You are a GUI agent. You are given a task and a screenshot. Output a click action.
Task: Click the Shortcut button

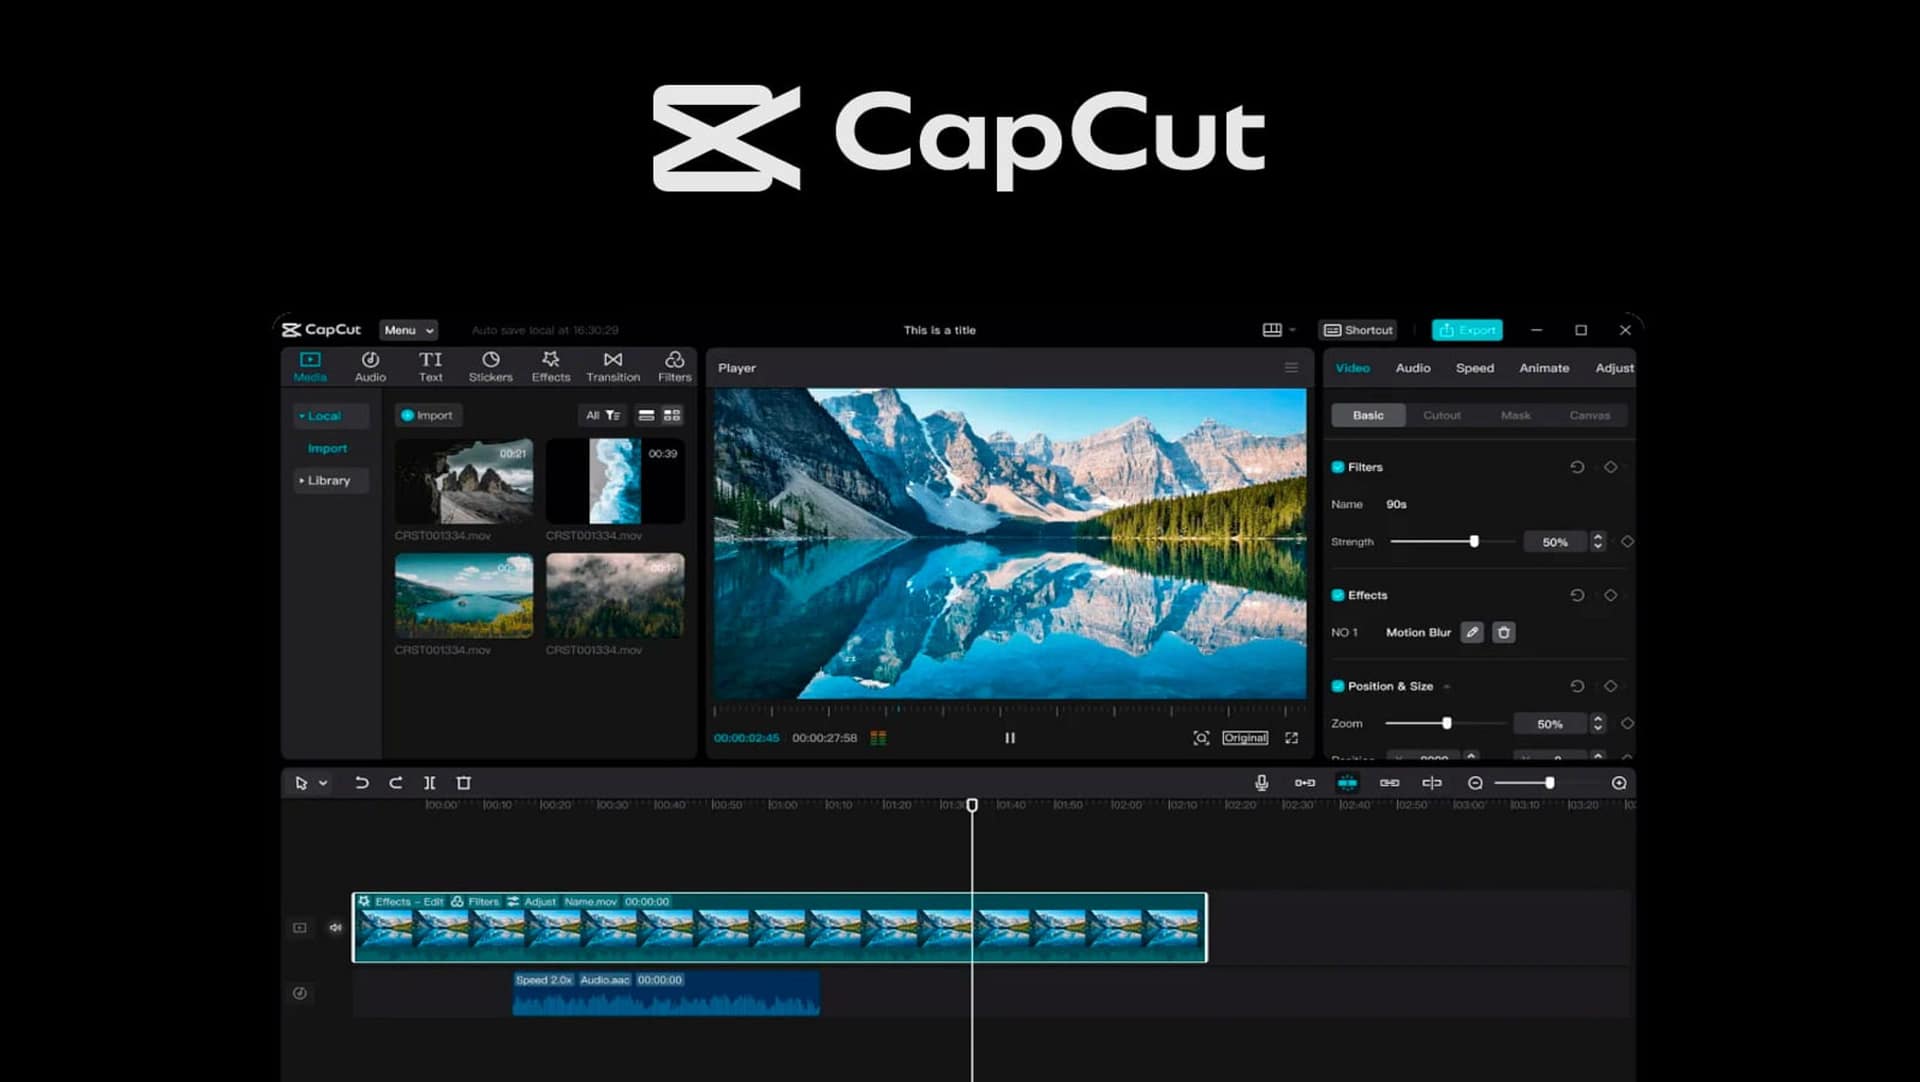1358,330
